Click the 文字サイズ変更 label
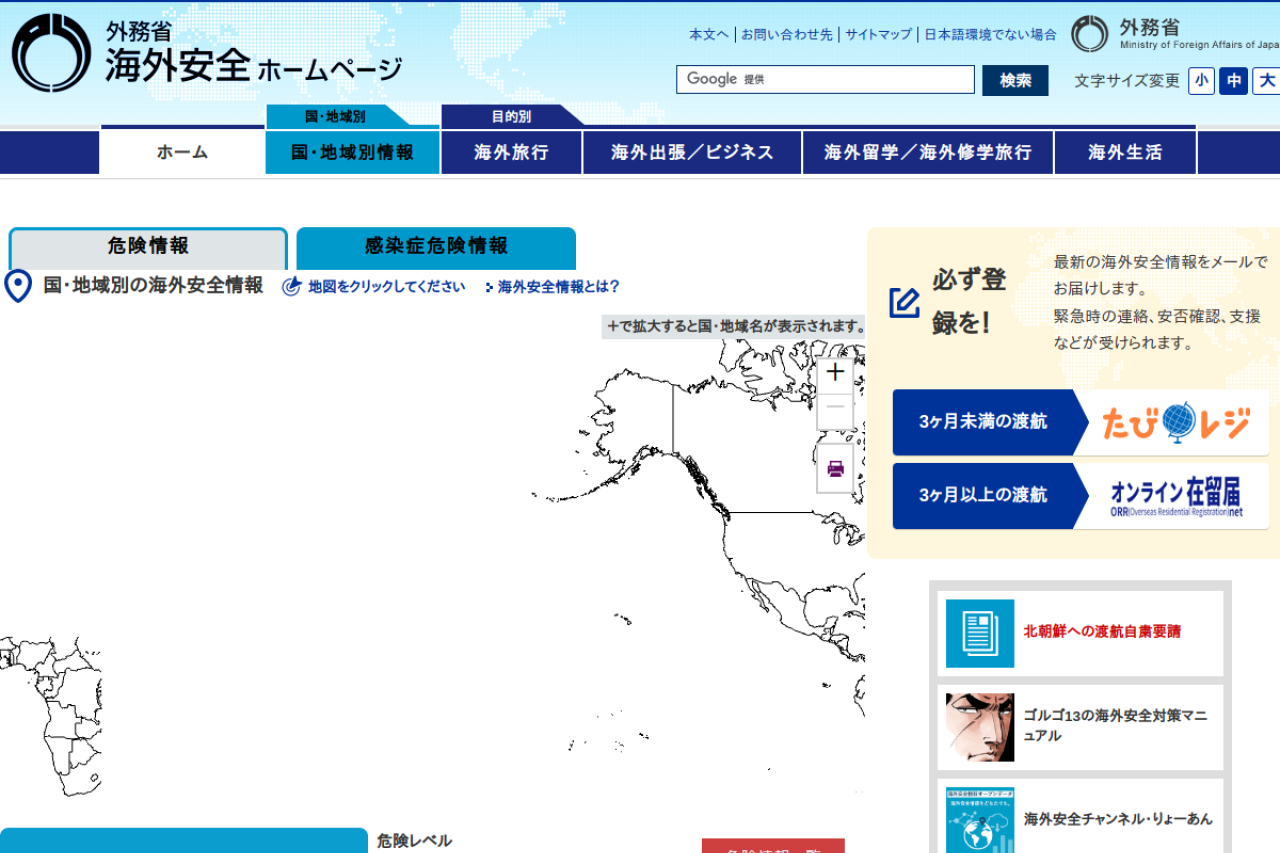Viewport: 1280px width, 853px height. coord(1127,81)
